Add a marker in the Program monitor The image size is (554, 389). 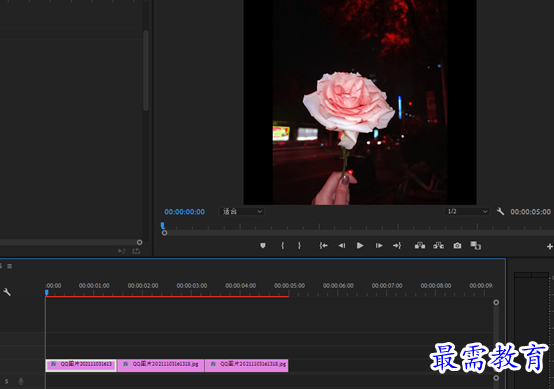(x=263, y=246)
